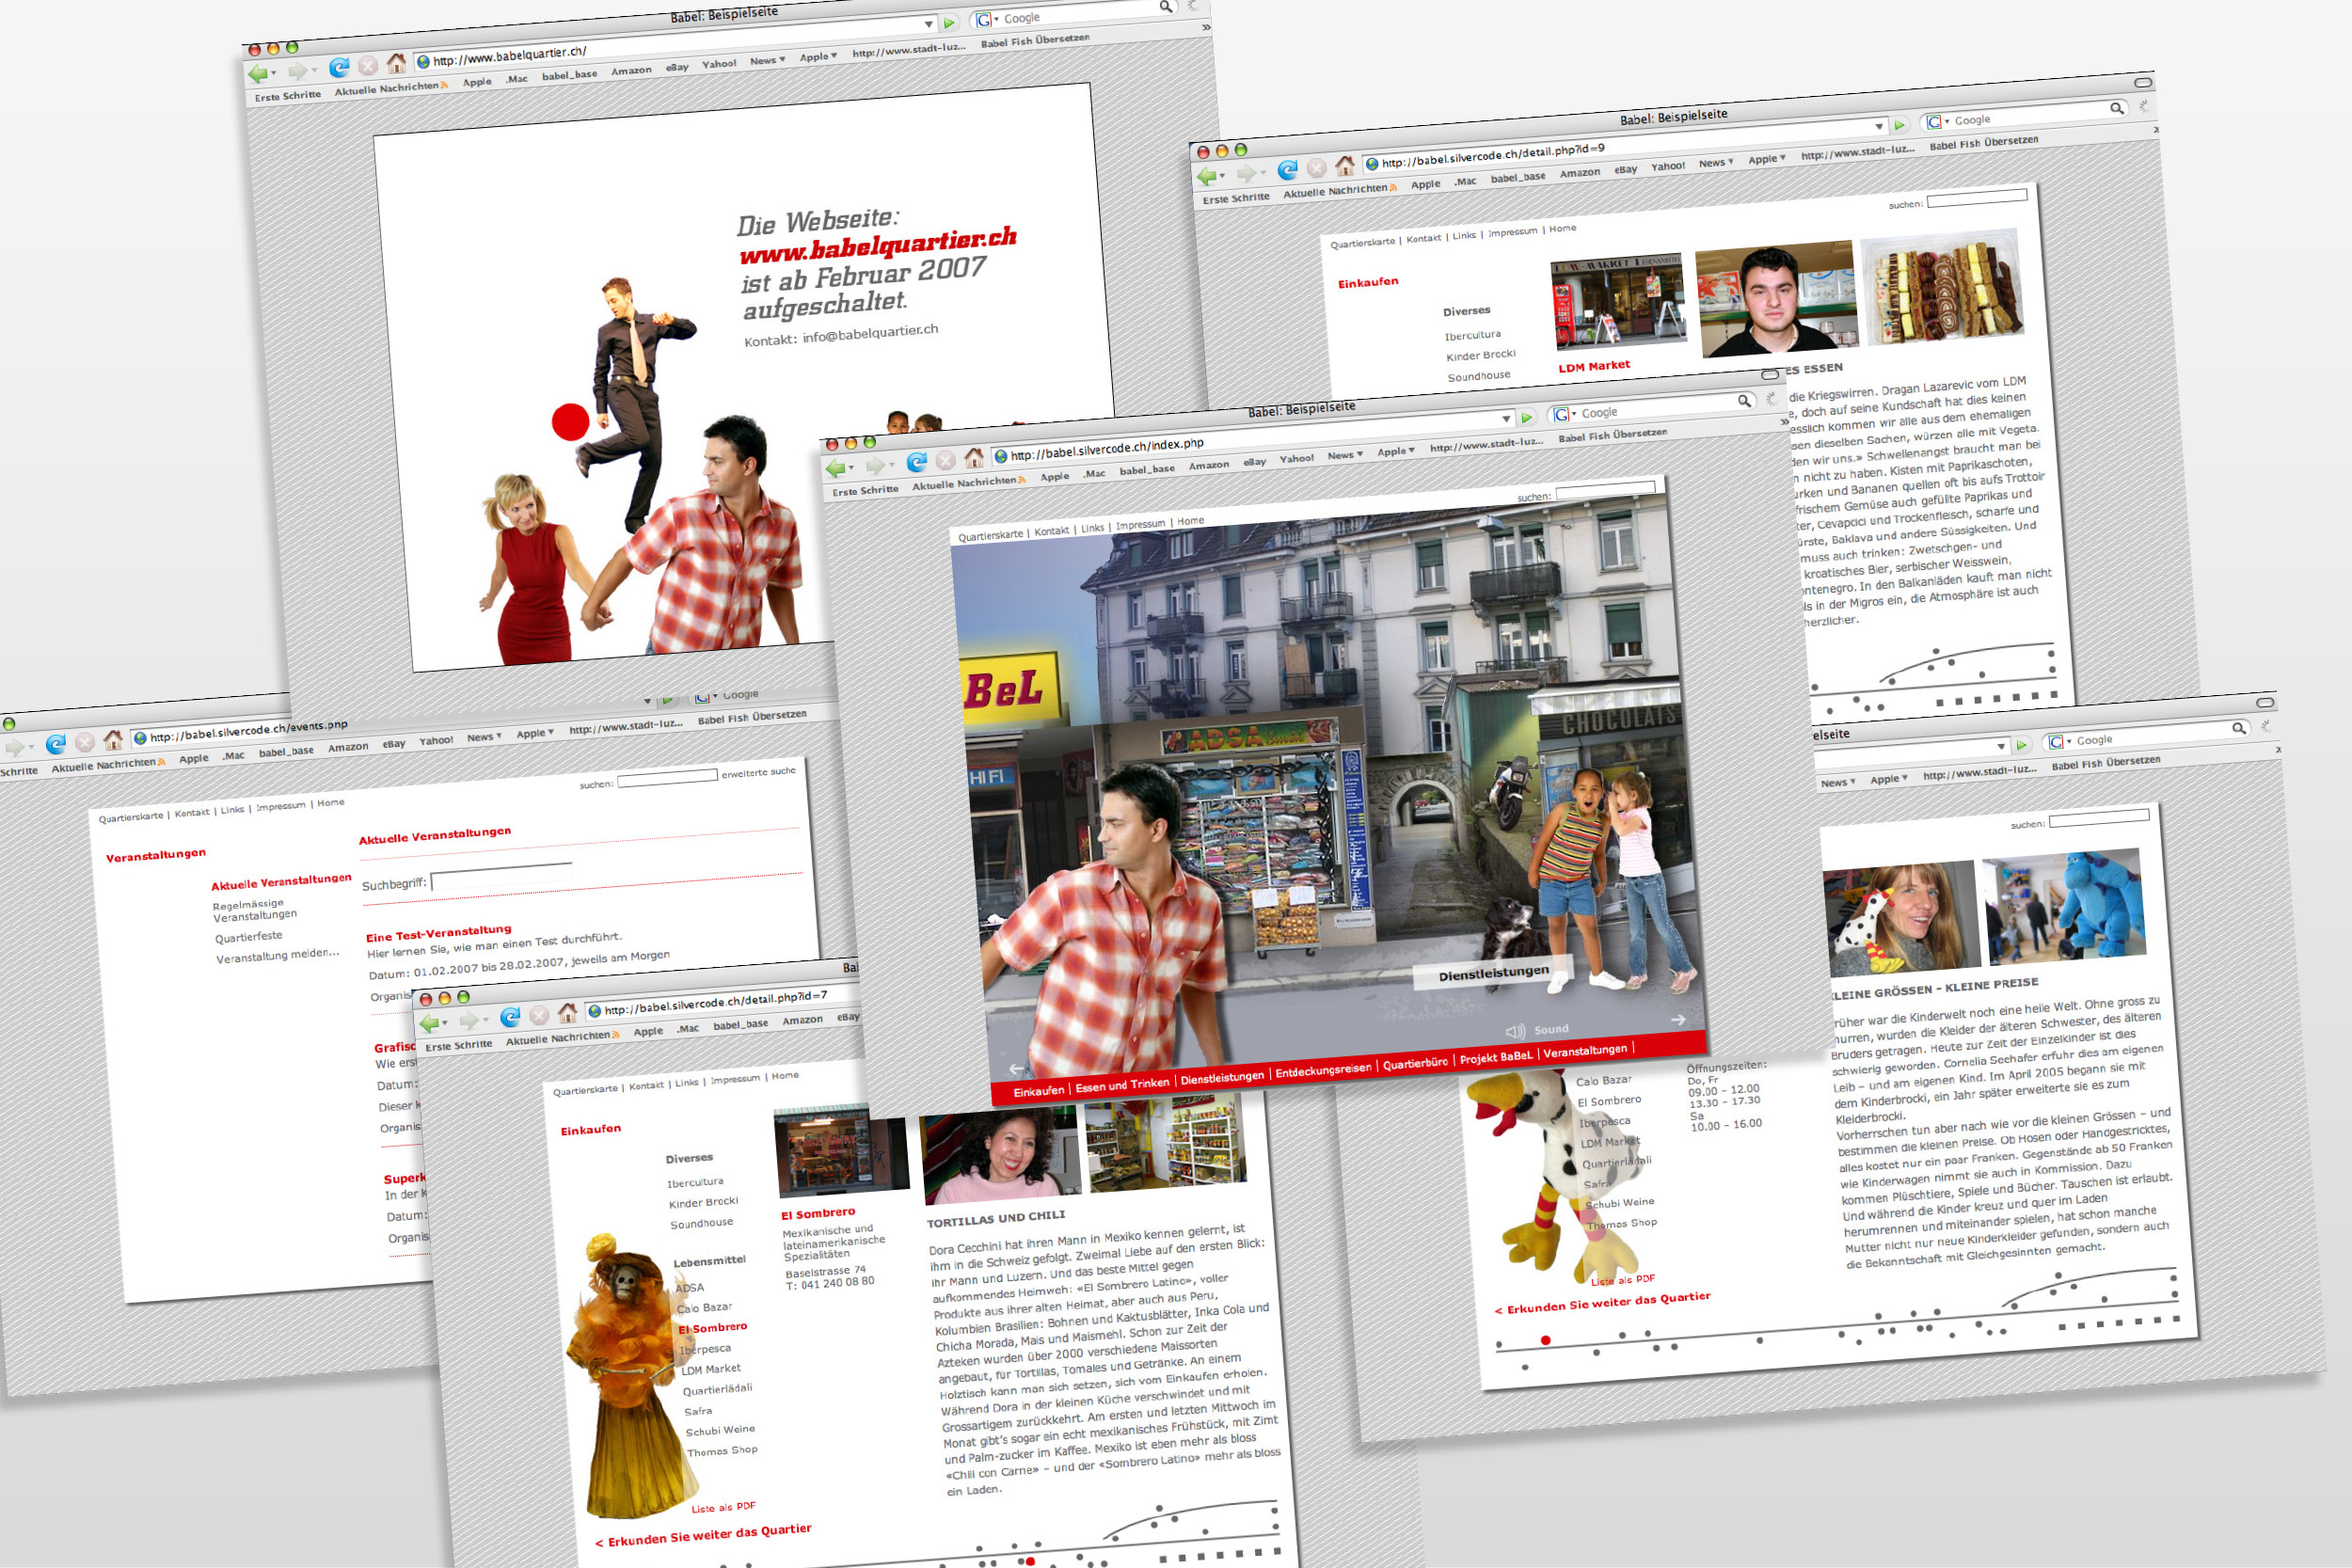The width and height of the screenshot is (2352, 1568).
Task: Click the Kontakt email info@babelquartier.ch
Action: (x=870, y=333)
